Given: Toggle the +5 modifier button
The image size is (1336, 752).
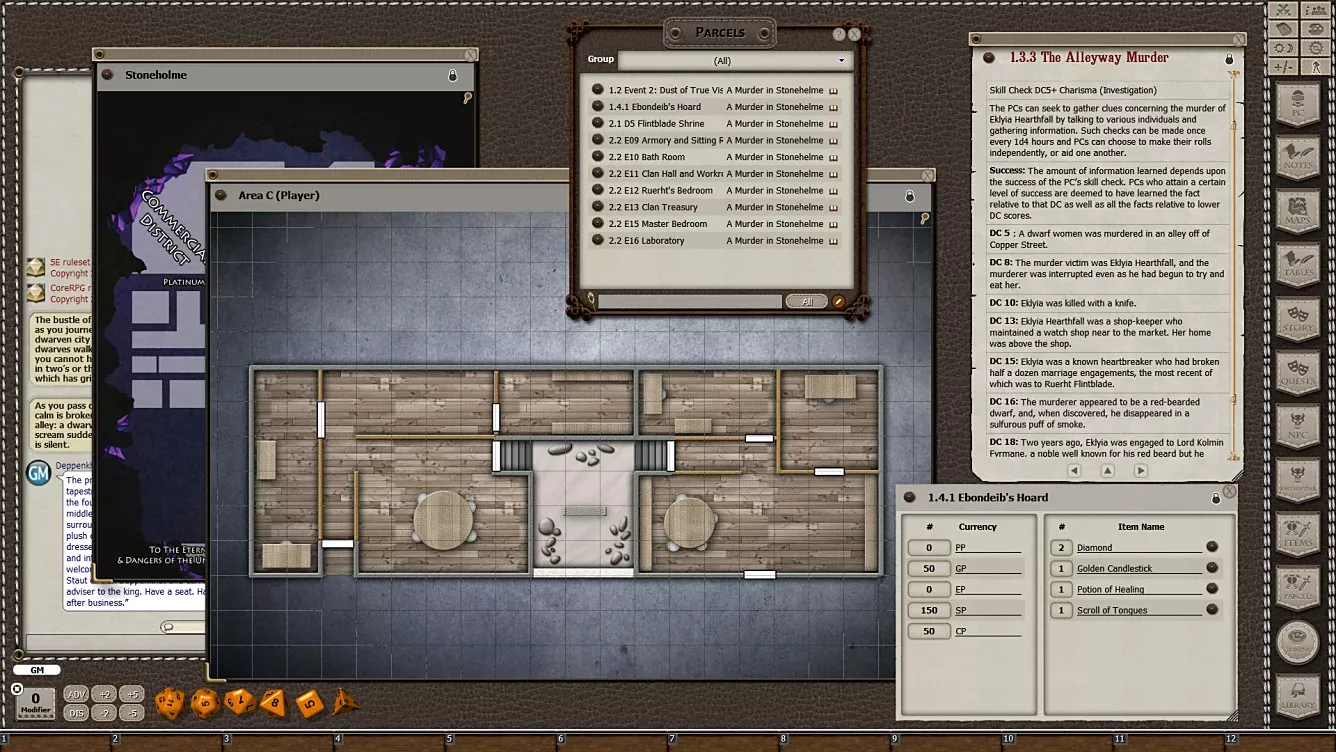Looking at the screenshot, I should (132, 694).
